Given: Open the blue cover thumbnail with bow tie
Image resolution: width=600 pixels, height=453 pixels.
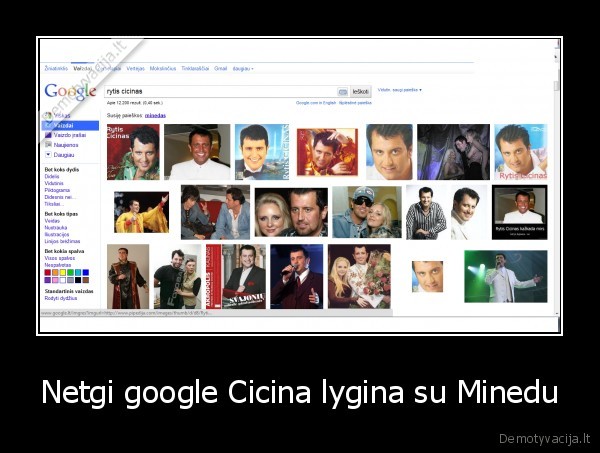Looking at the screenshot, I should (262, 152).
